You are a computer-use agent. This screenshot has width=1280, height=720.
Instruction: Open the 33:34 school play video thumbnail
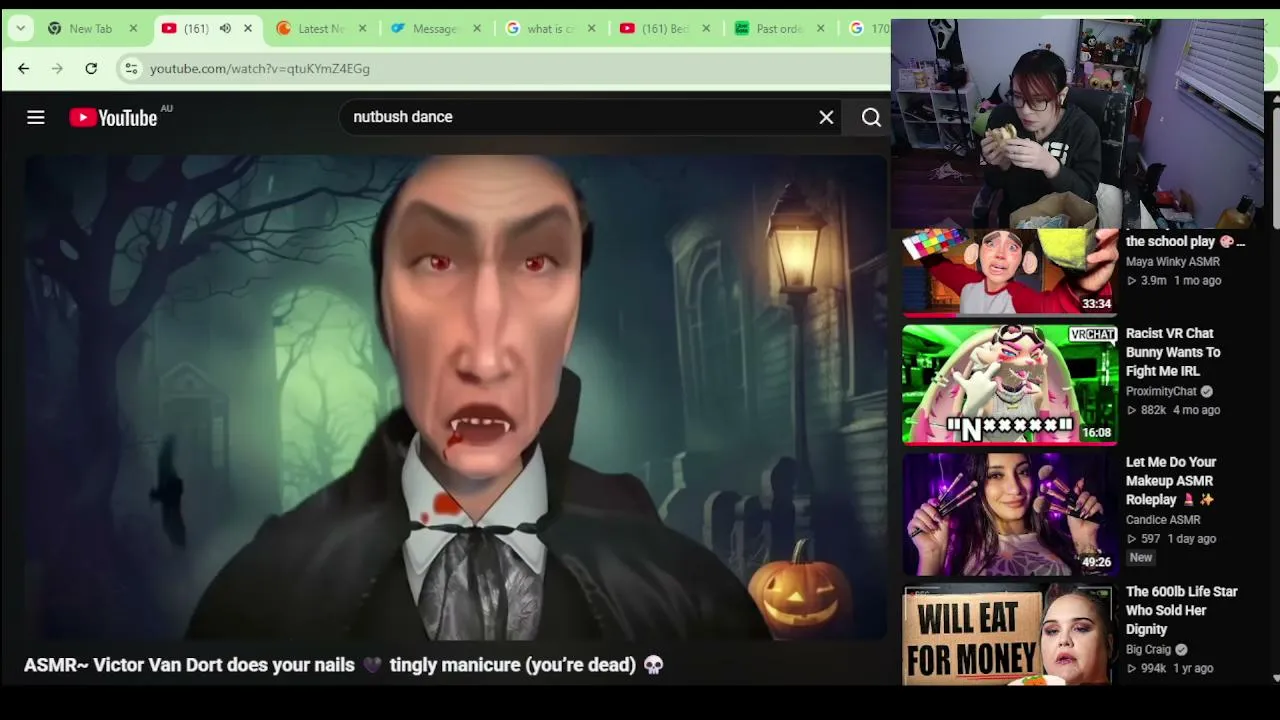click(1010, 271)
